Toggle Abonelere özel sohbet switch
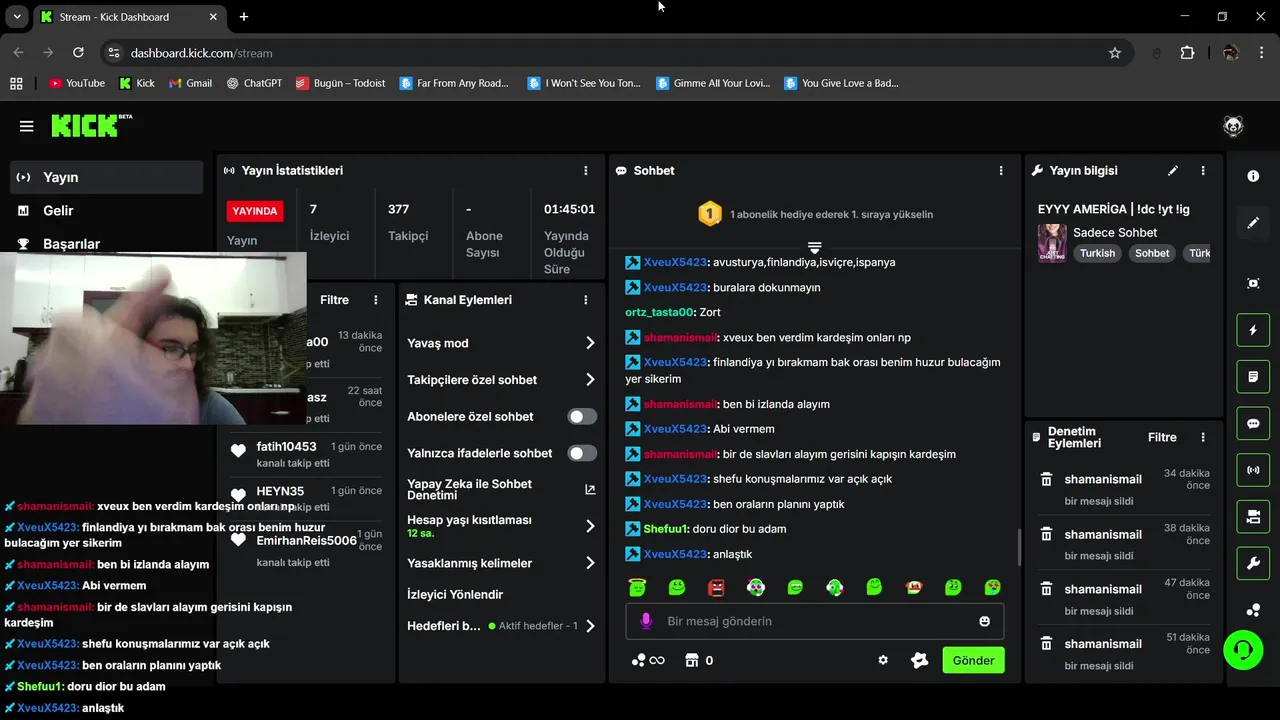 [x=582, y=416]
